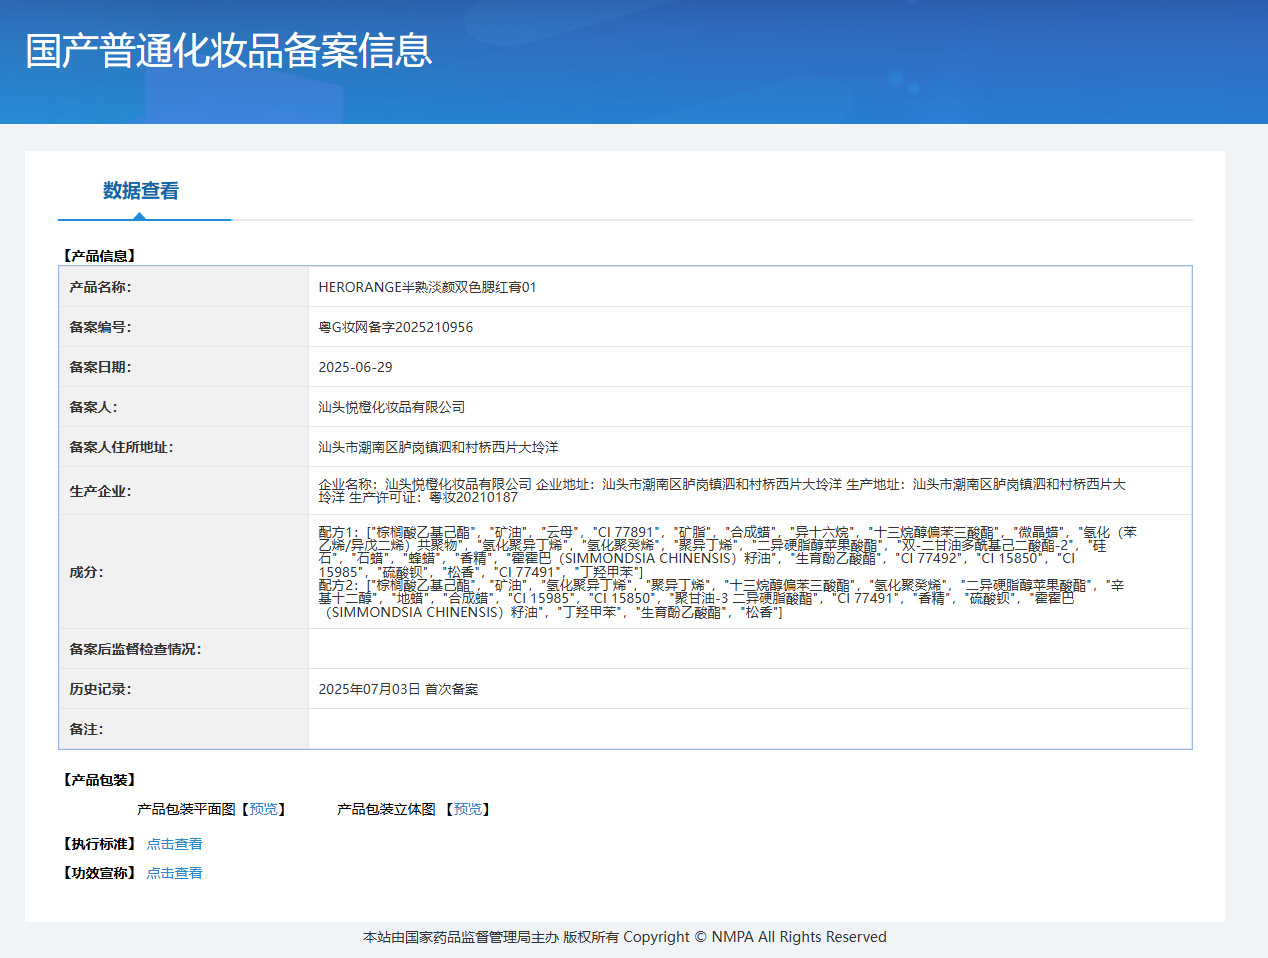Select product name HERORANGE半熟淡颜双色腮红膏01
The image size is (1268, 958).
click(427, 287)
